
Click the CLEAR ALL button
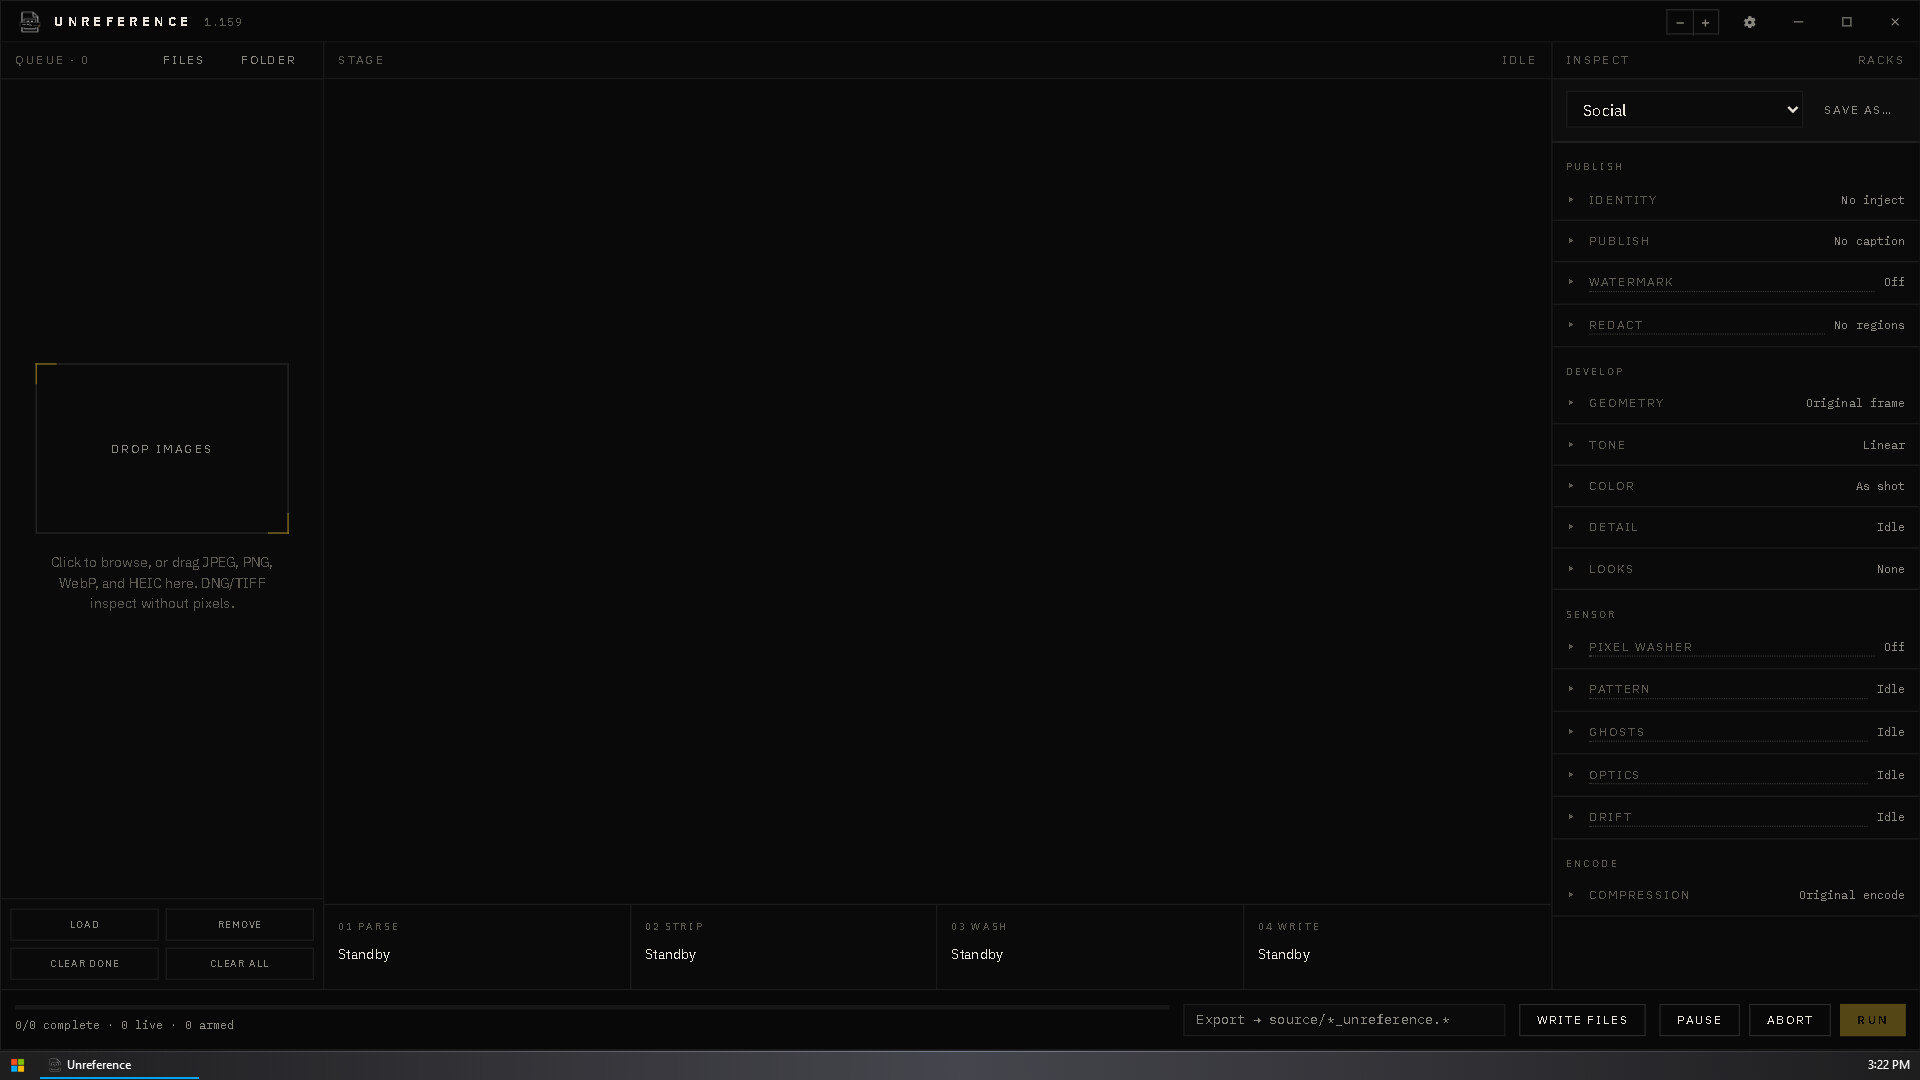pos(240,964)
